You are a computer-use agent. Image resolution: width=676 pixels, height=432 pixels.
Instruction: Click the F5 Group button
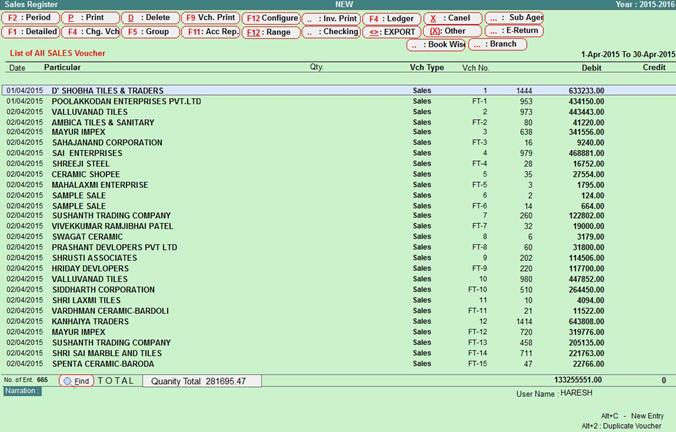[150, 32]
